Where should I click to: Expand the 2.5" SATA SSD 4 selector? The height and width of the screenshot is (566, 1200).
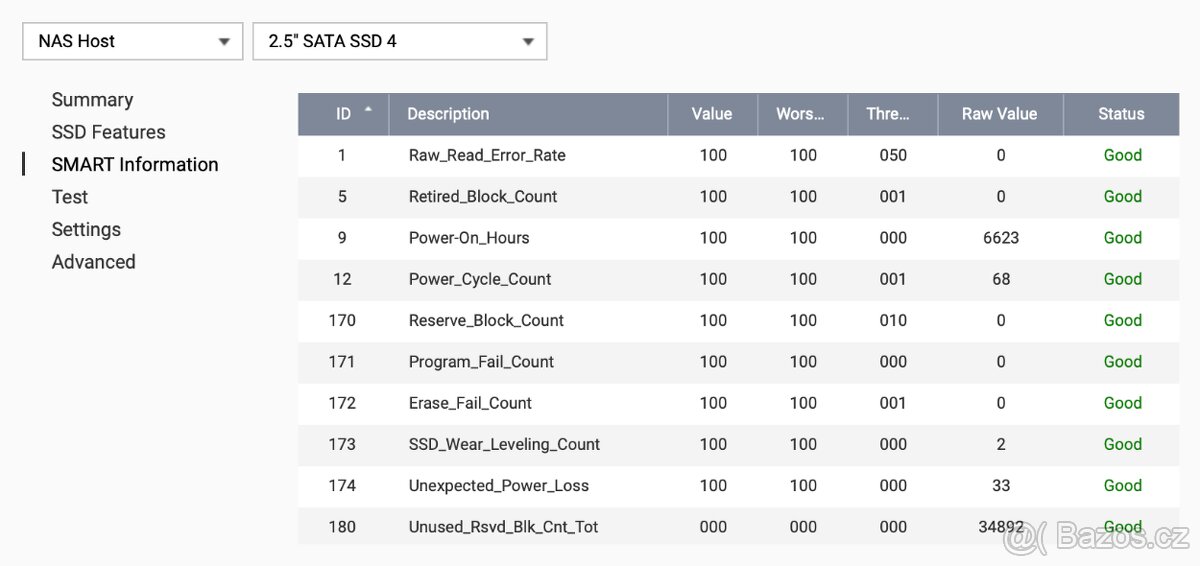[x=399, y=41]
